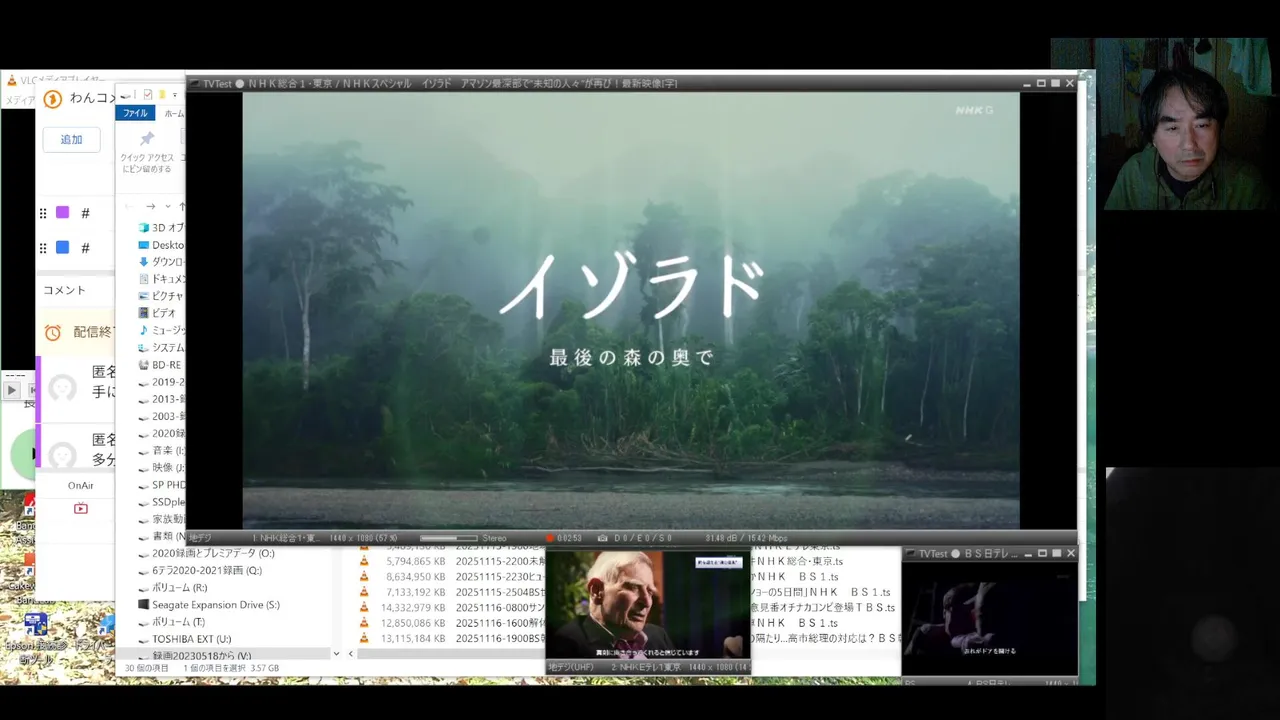This screenshot has height=720, width=1280.
Task: Open channel selector '1: NHK総合1・東'
Action: pyautogui.click(x=285, y=538)
